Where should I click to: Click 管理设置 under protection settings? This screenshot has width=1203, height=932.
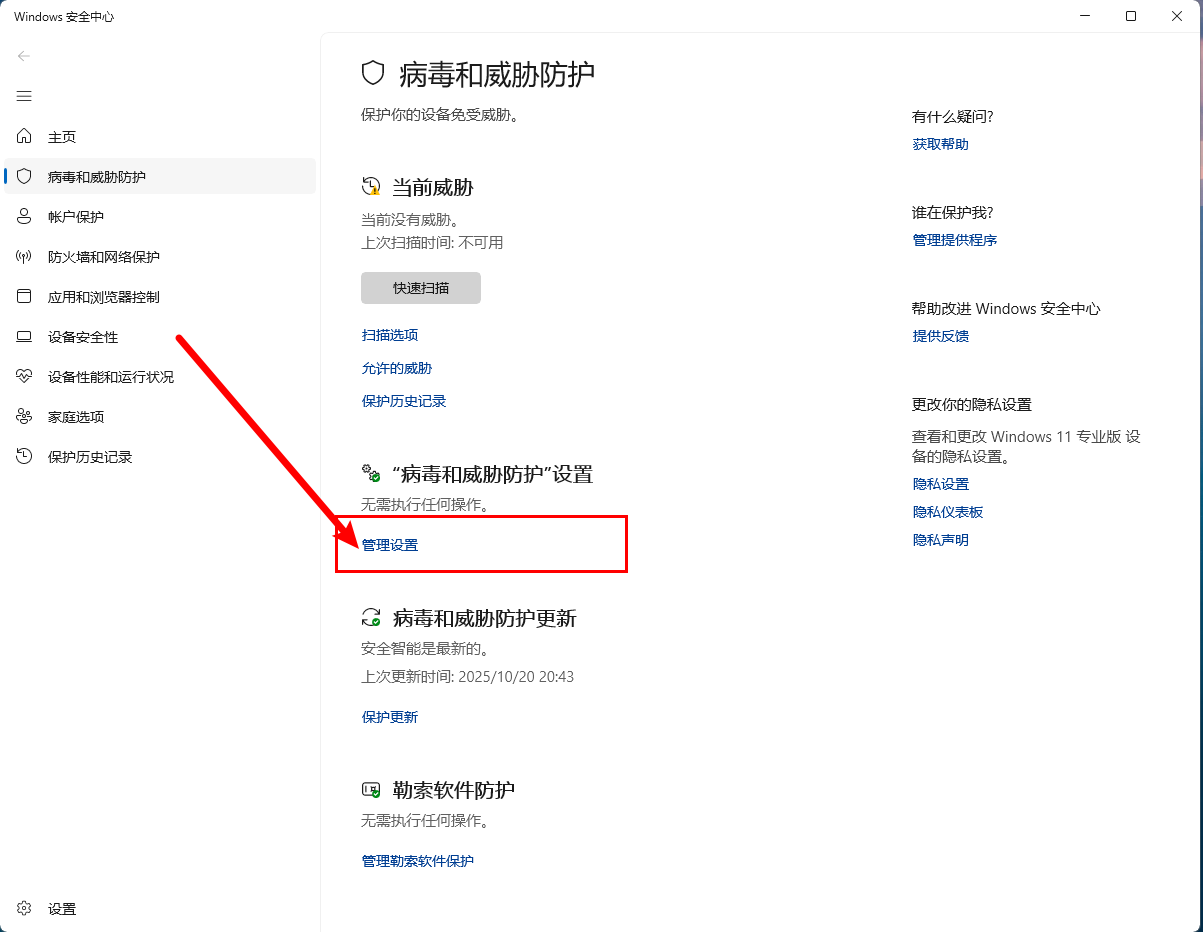click(390, 545)
